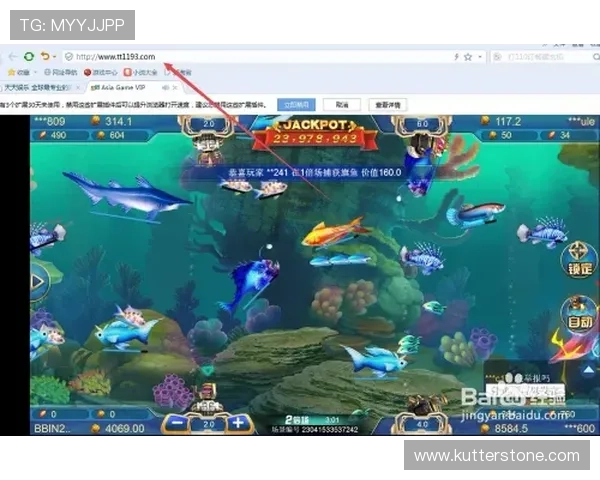The height and width of the screenshot is (480, 600).
Task: Click the 取消 button in the notification bar
Action: coord(342,105)
